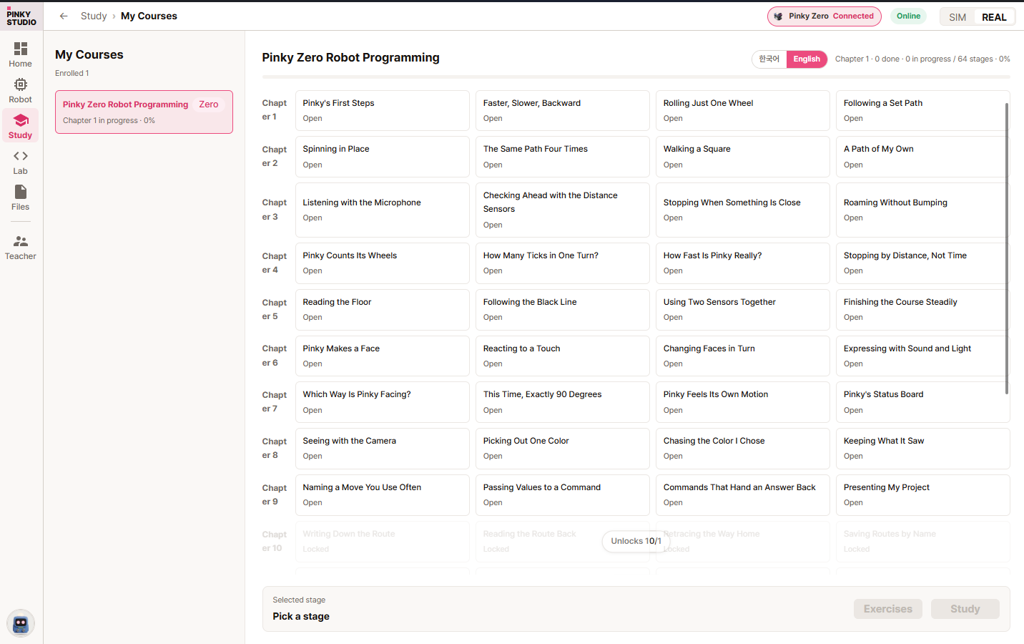The height and width of the screenshot is (644, 1024).
Task: Open Rolling Just One Wheel stage
Action: point(743,110)
